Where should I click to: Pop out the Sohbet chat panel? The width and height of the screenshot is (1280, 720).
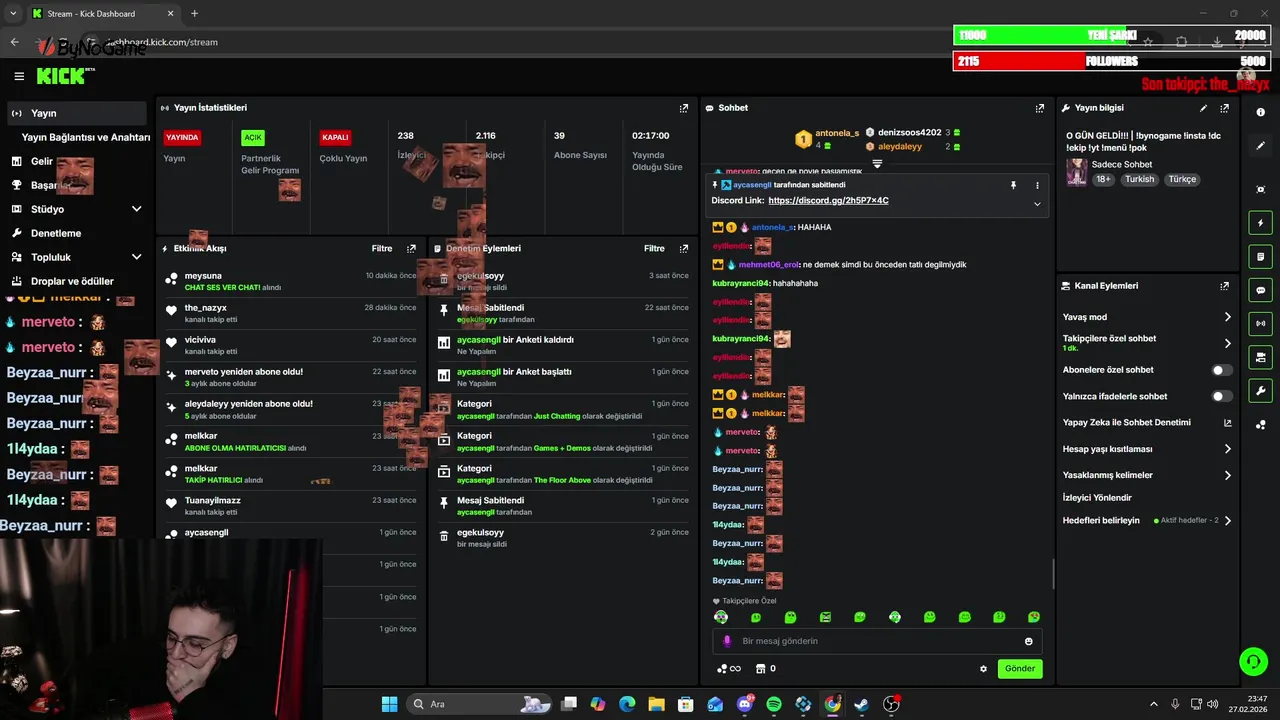coord(1040,108)
